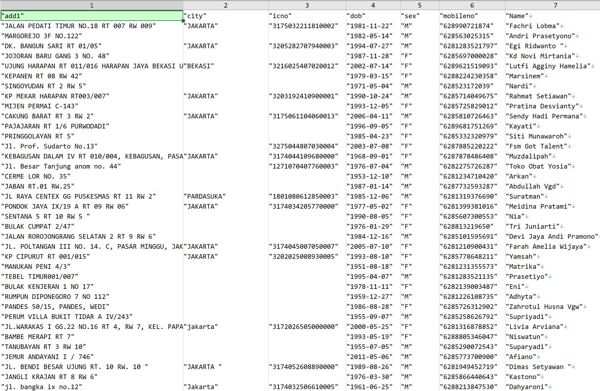Select the "Name" header cell
Image resolution: width=600 pixels, height=391 pixels.
click(553, 16)
